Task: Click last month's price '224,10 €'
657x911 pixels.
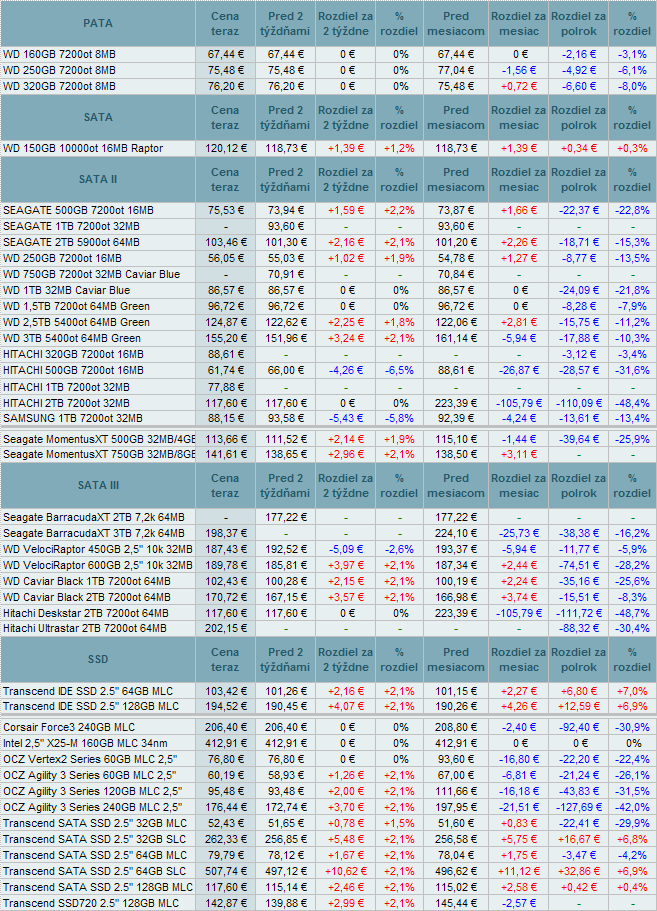Action: [x=456, y=533]
